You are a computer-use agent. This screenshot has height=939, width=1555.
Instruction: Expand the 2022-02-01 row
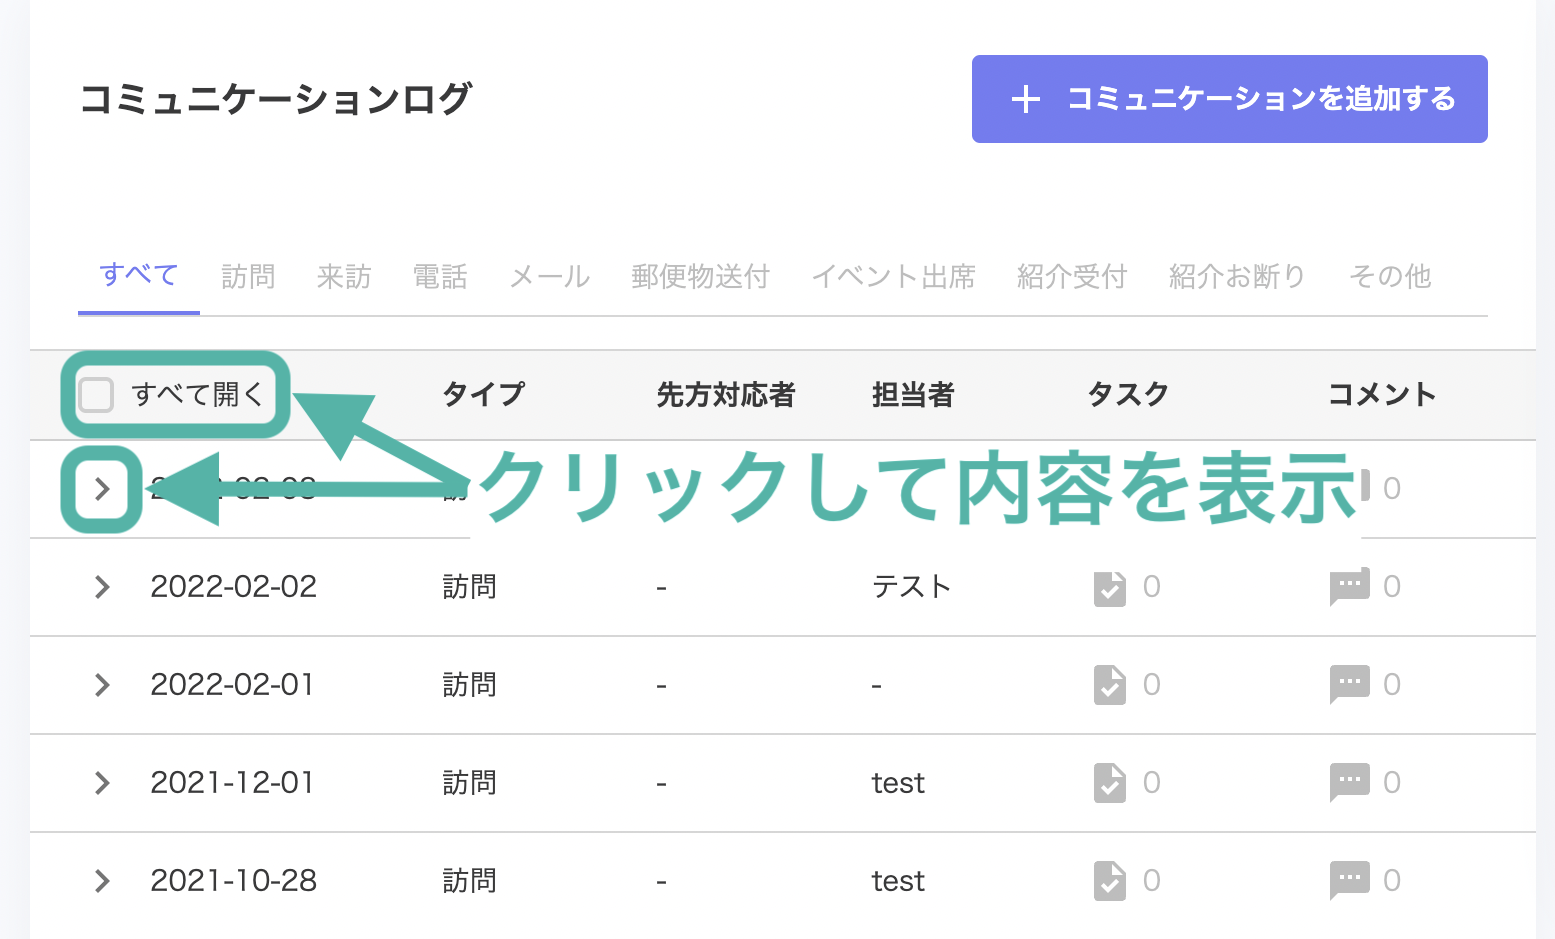coord(102,685)
